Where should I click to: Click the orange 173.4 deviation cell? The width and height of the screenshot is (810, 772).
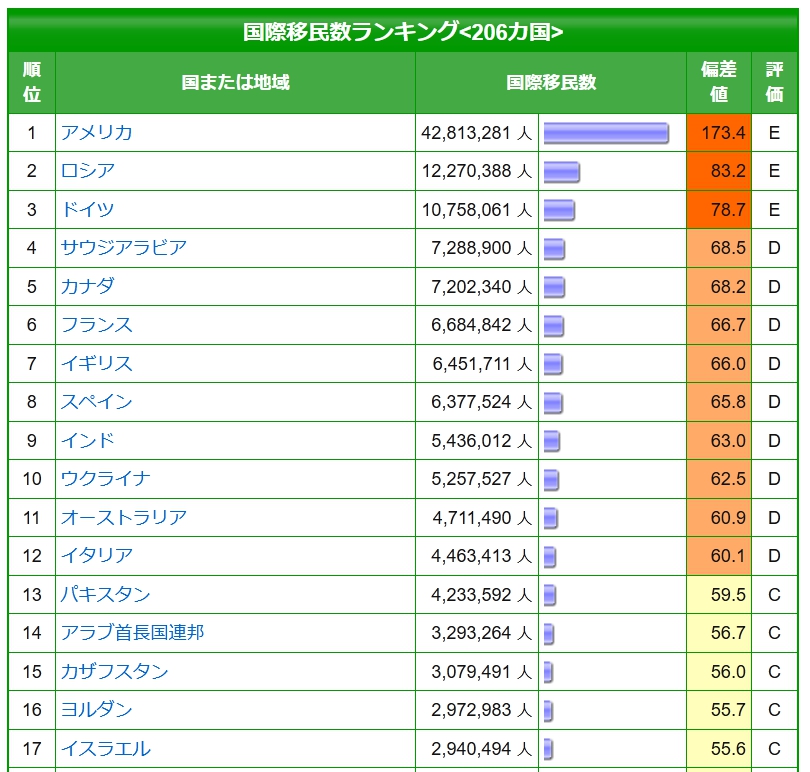[x=719, y=133]
